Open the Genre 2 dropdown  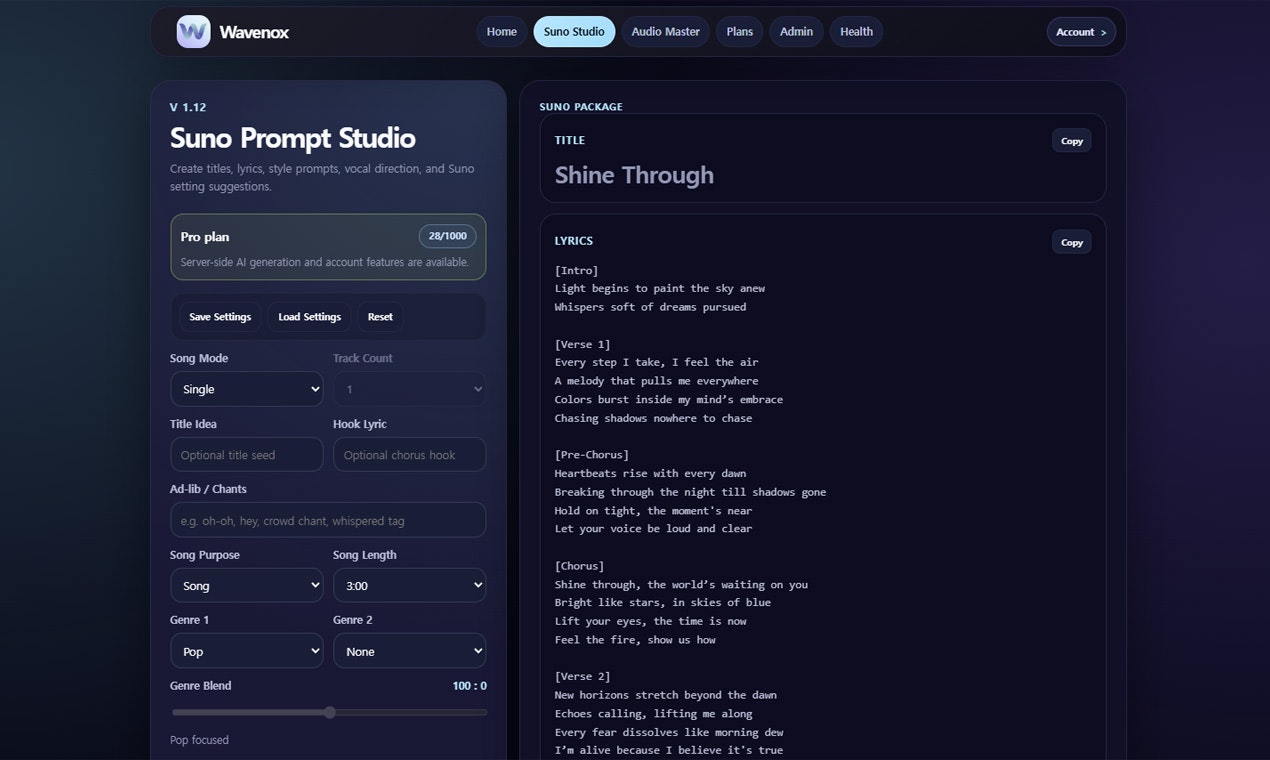click(x=410, y=651)
